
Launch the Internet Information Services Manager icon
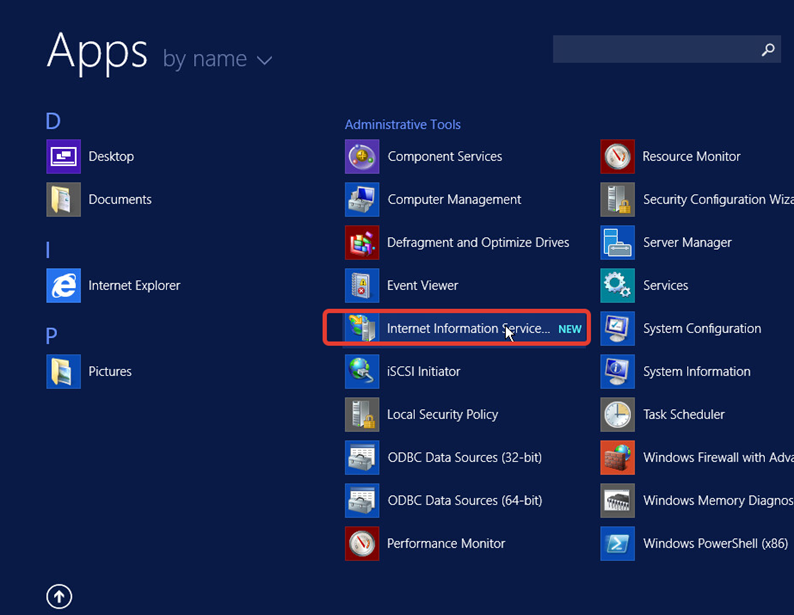click(362, 328)
